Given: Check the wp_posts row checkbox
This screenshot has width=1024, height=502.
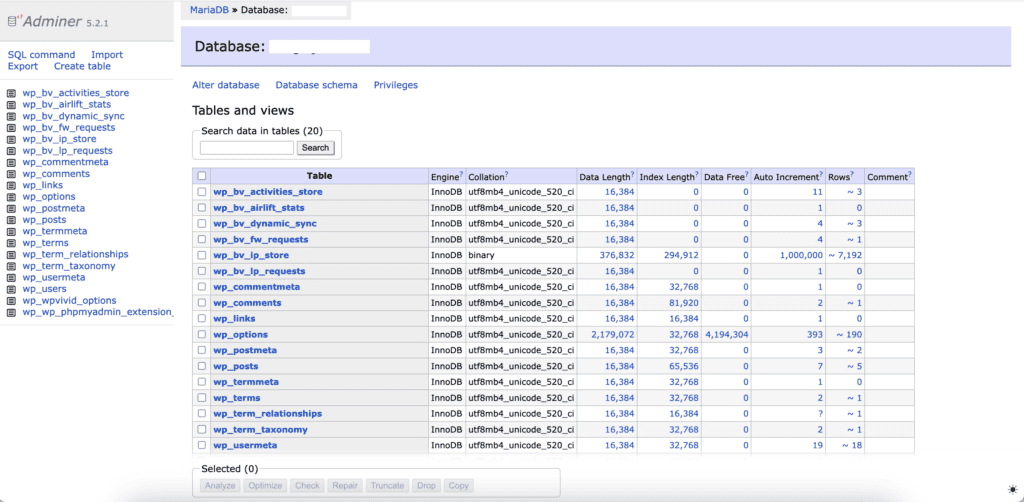Looking at the screenshot, I should pyautogui.click(x=202, y=366).
